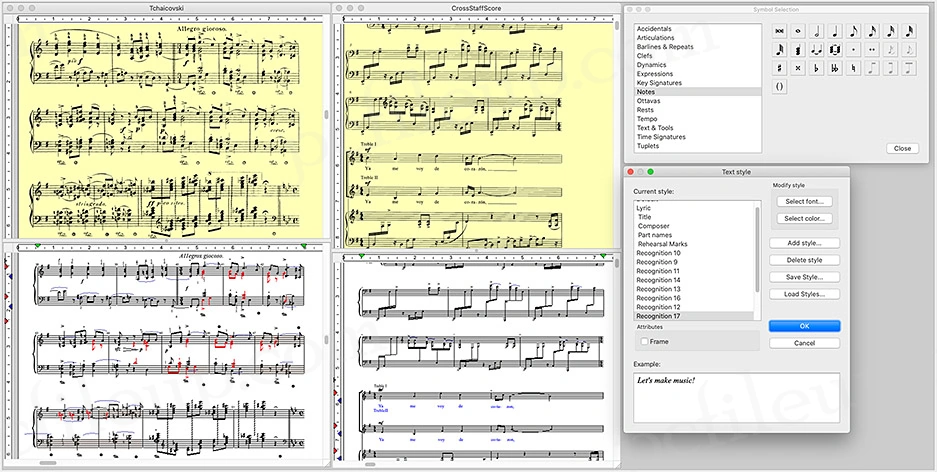Image resolution: width=937 pixels, height=472 pixels.
Task: Click the Select font... button
Action: coord(803,201)
